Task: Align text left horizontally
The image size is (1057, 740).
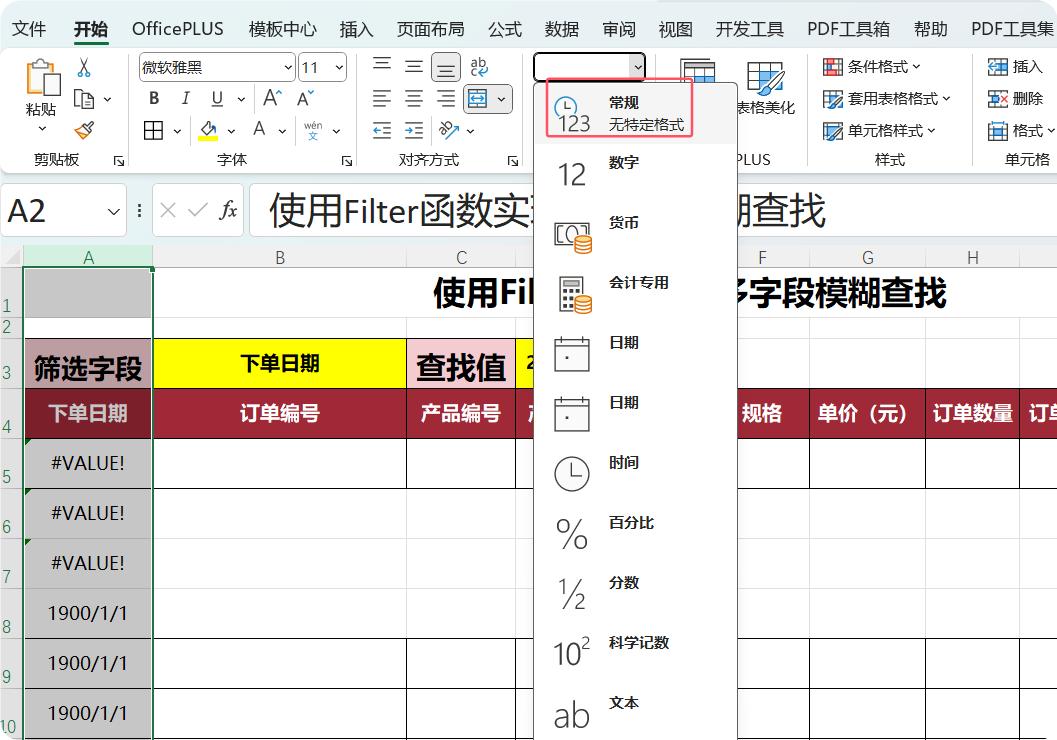Action: tap(382, 98)
